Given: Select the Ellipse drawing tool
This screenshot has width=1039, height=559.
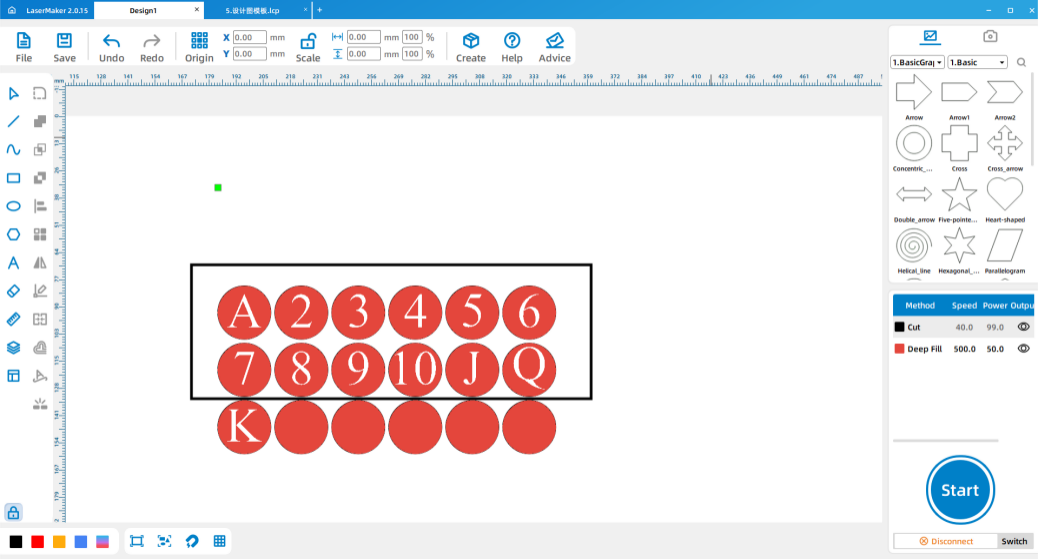Looking at the screenshot, I should coord(14,206).
